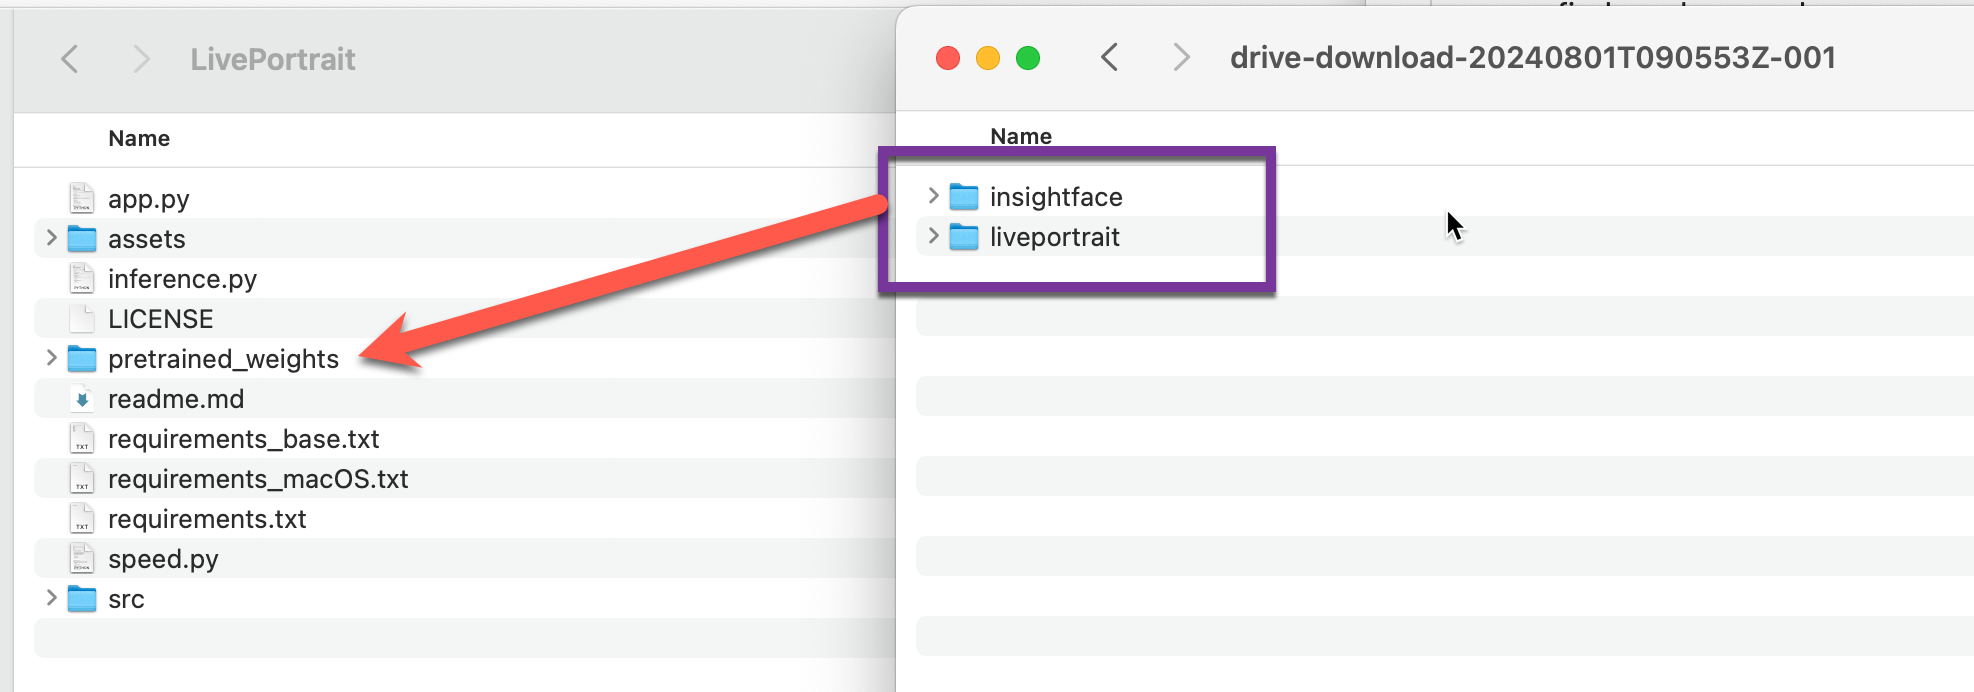Go back in drive-download window
This screenshot has width=1974, height=692.
1109,57
